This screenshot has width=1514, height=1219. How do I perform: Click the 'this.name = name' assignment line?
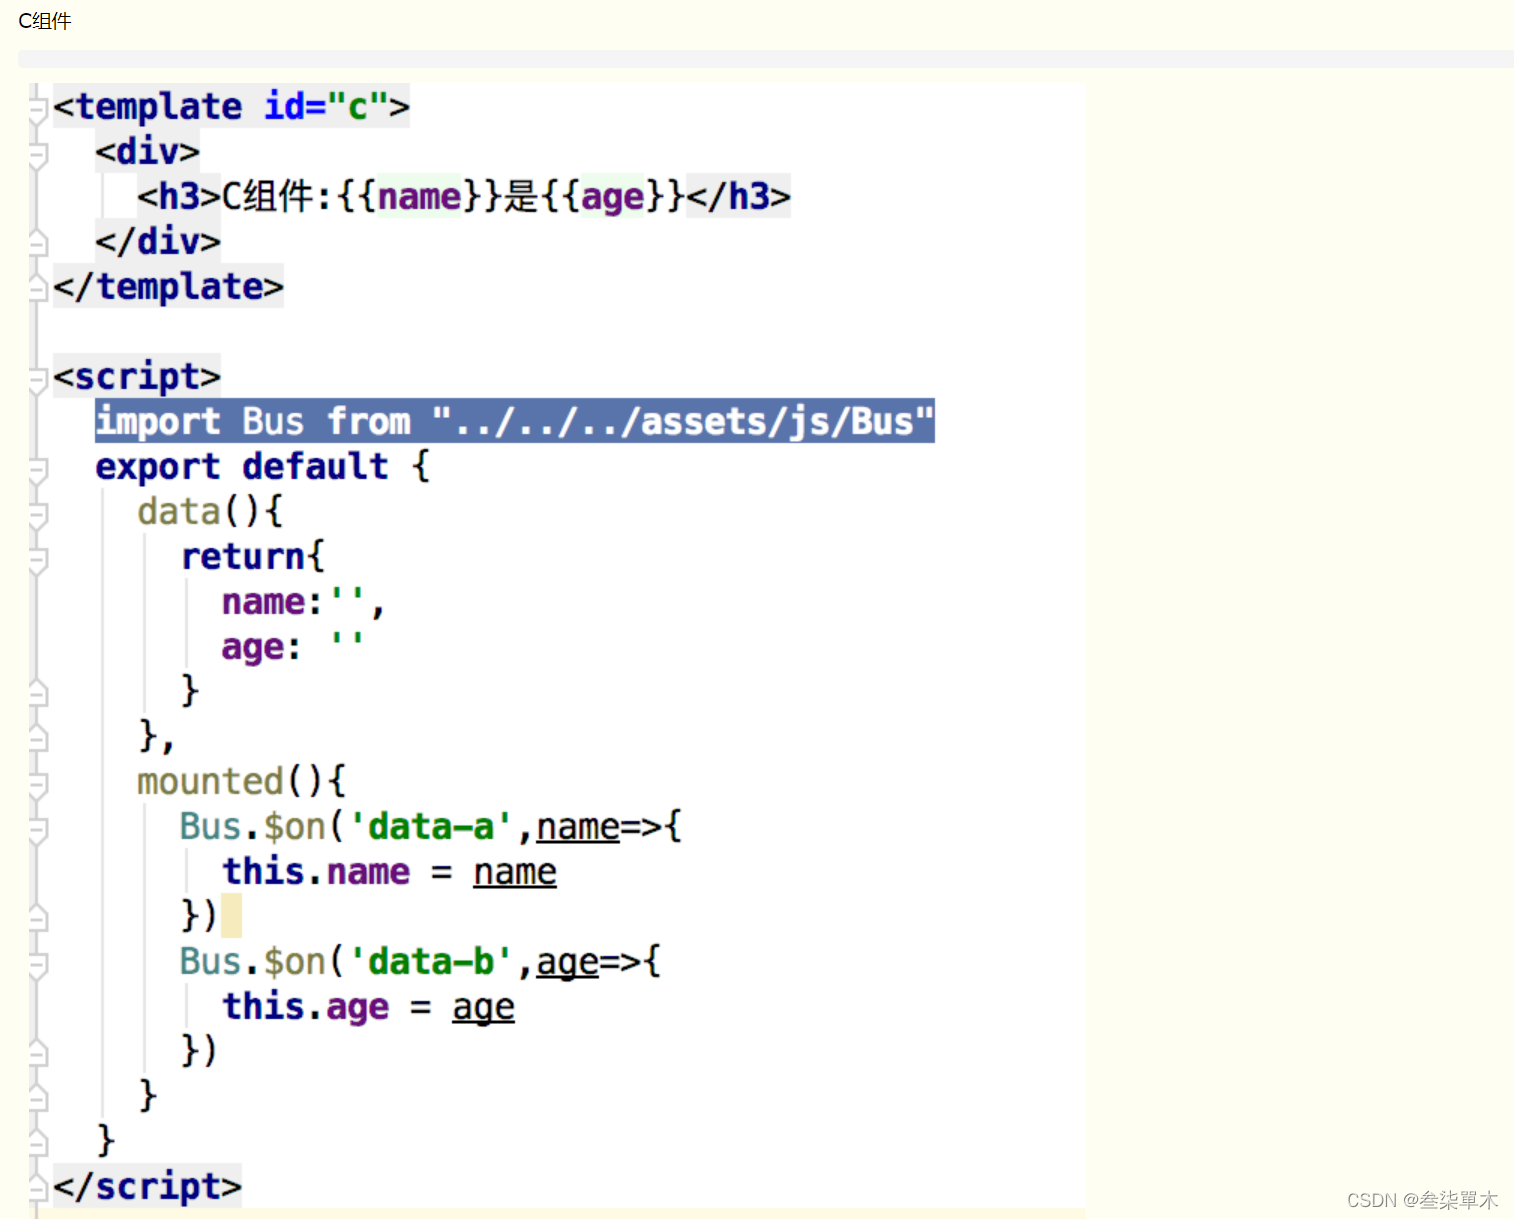(389, 871)
